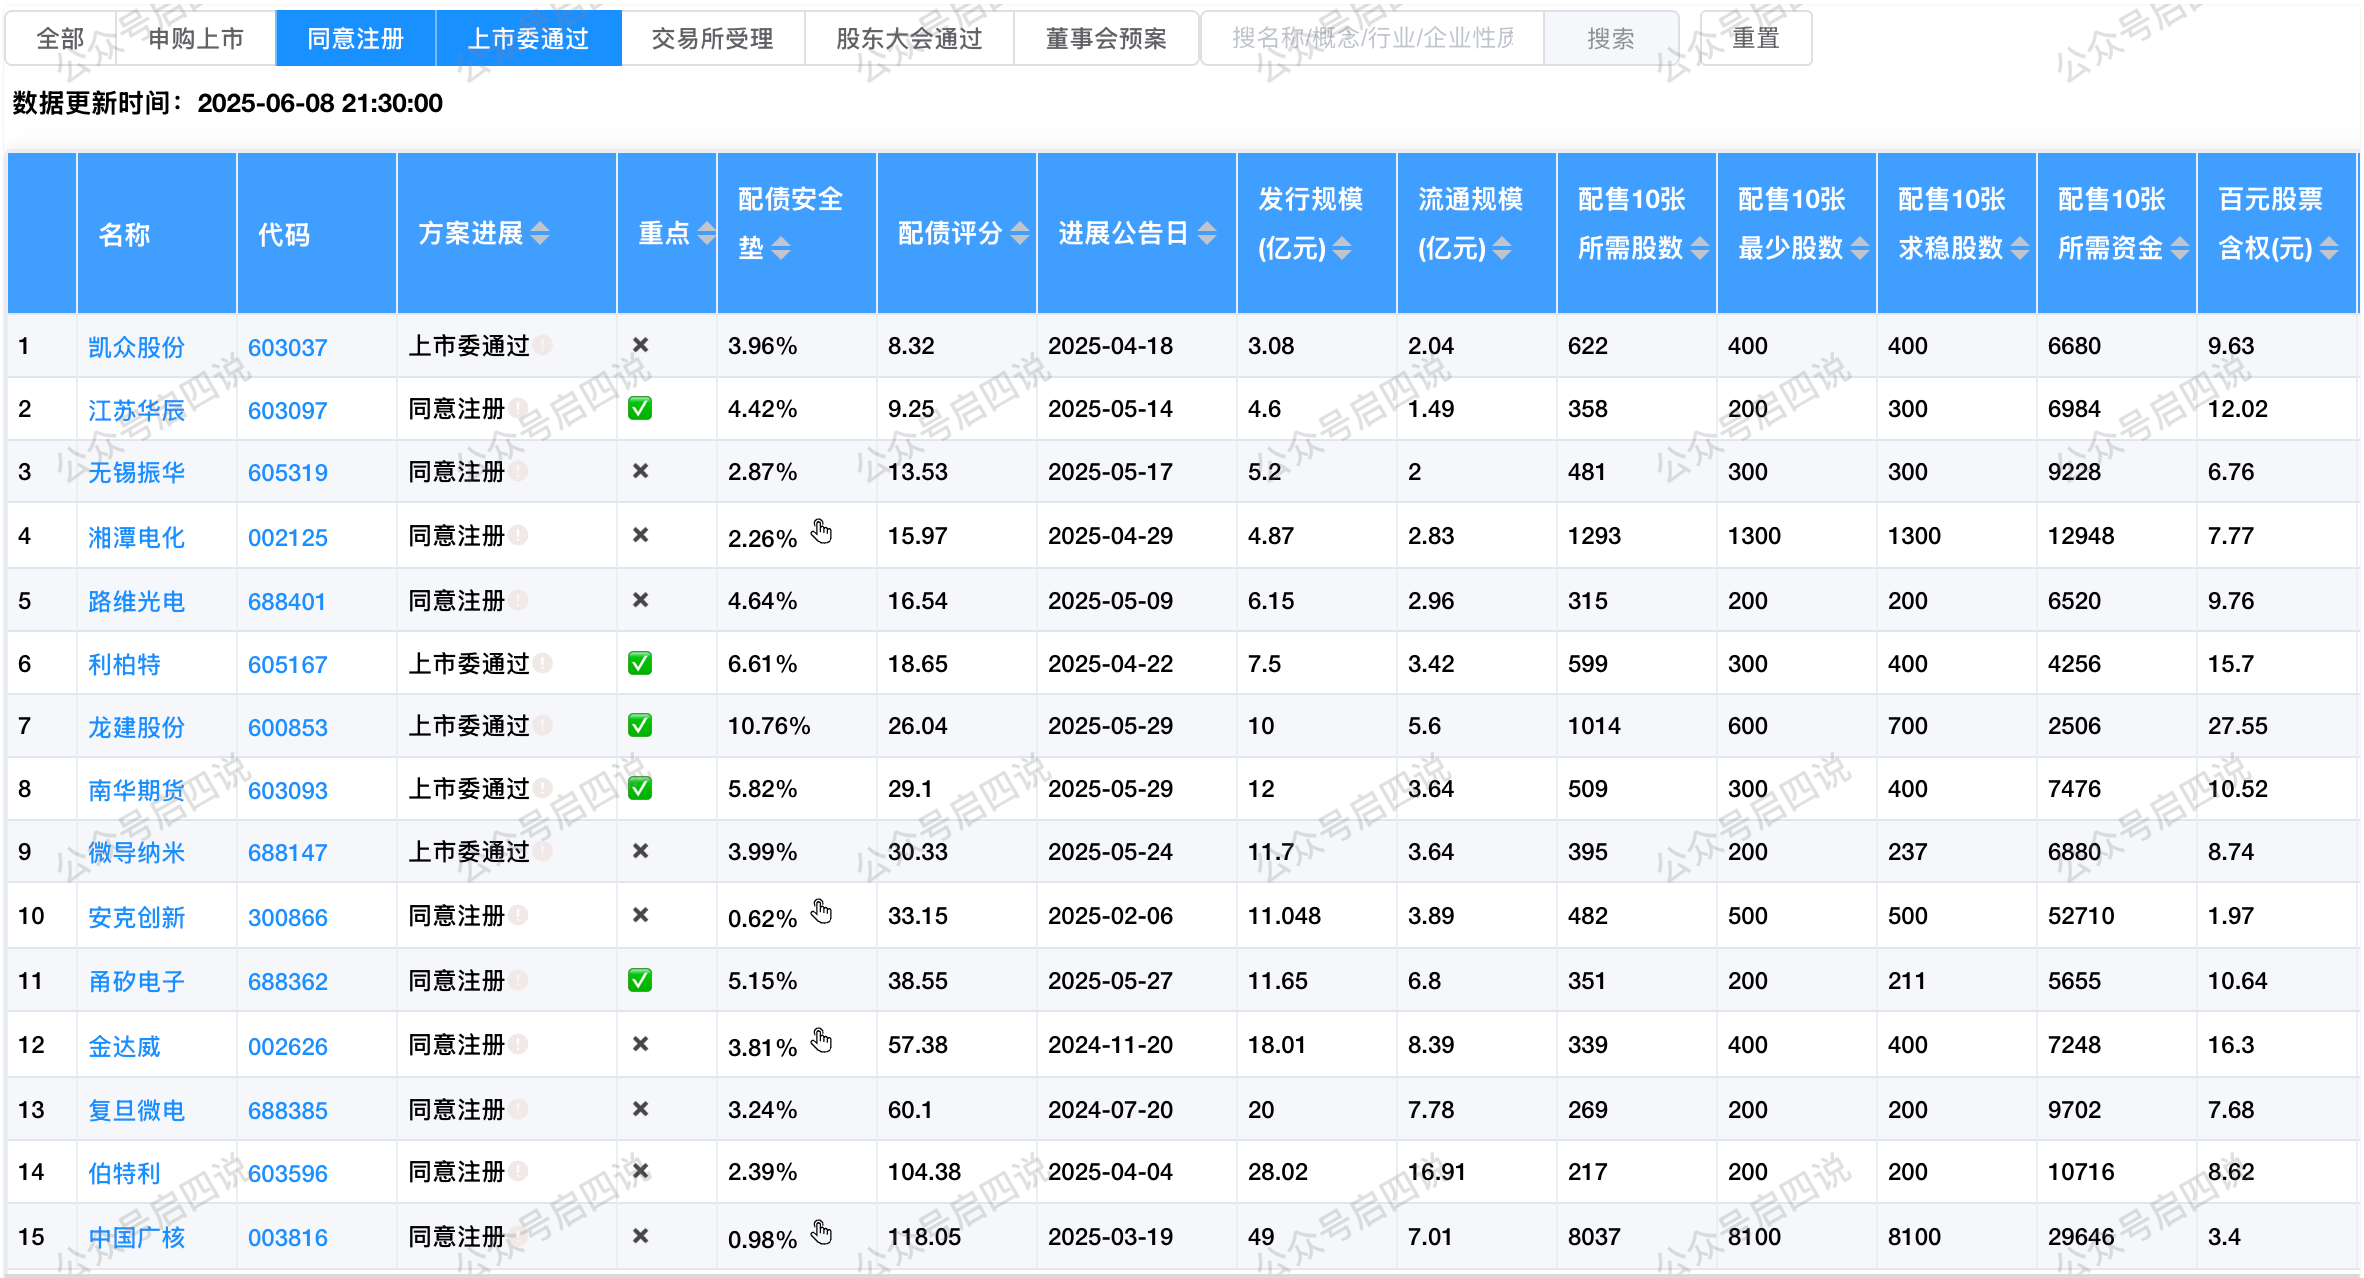Switch to 申购上市 tab
The height and width of the screenshot is (1278, 2364).
(196, 38)
